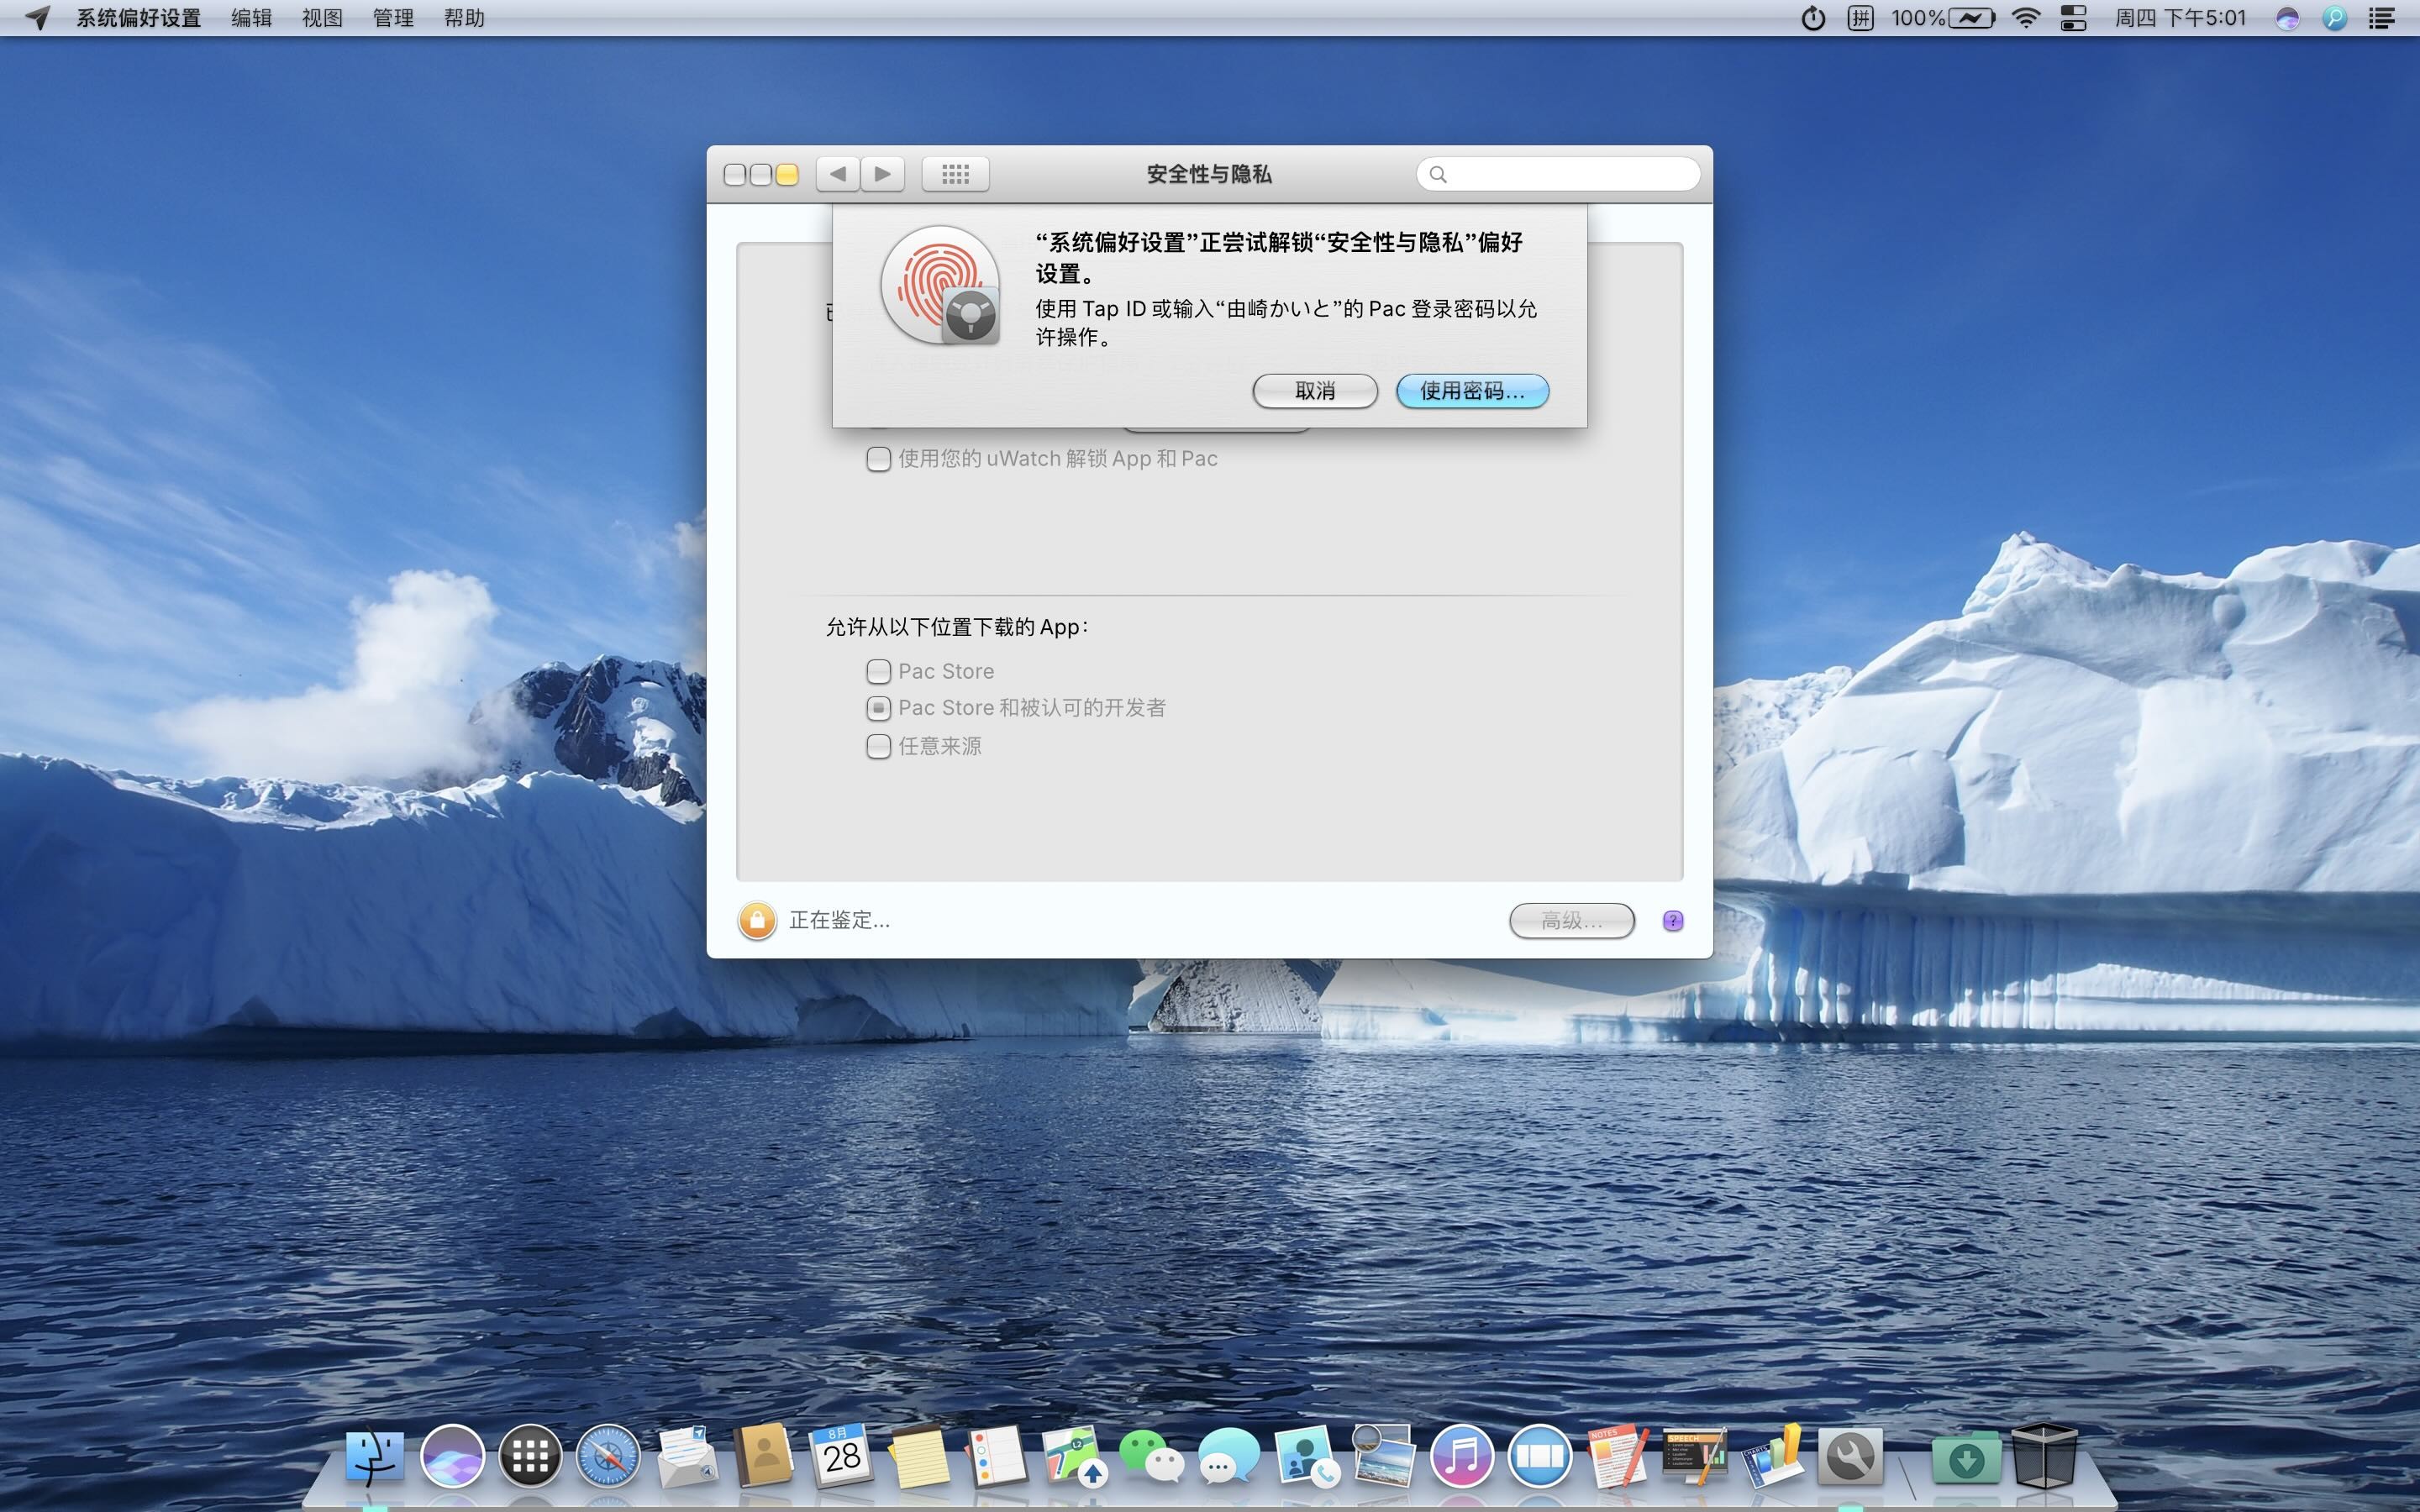Screen dimensions: 2420x1512
Task: Toggle the uWatch unlock checkbox
Action: (x=878, y=459)
